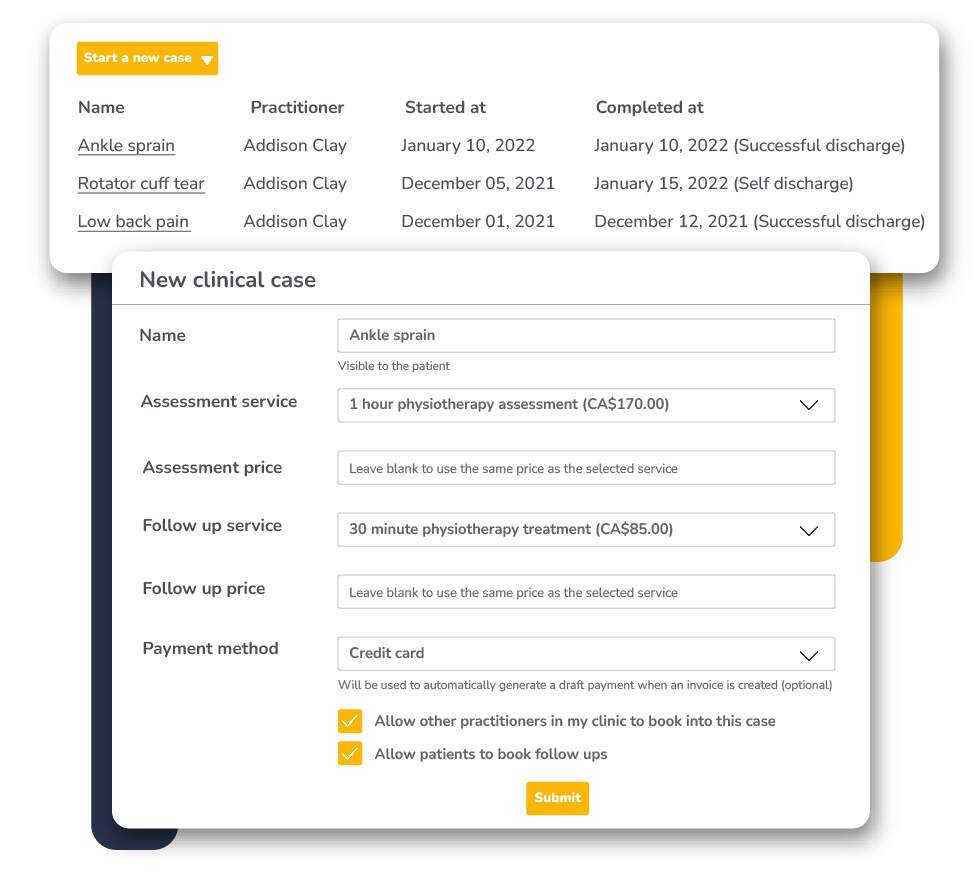Open the Ankle sprain case link
Viewport: 979px width, 872px height.
click(x=126, y=146)
